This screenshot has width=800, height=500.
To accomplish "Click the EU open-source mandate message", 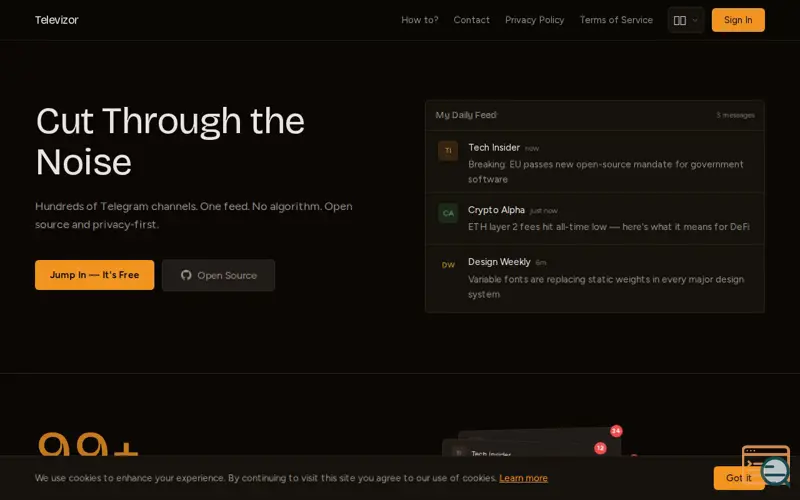I will (x=606, y=172).
